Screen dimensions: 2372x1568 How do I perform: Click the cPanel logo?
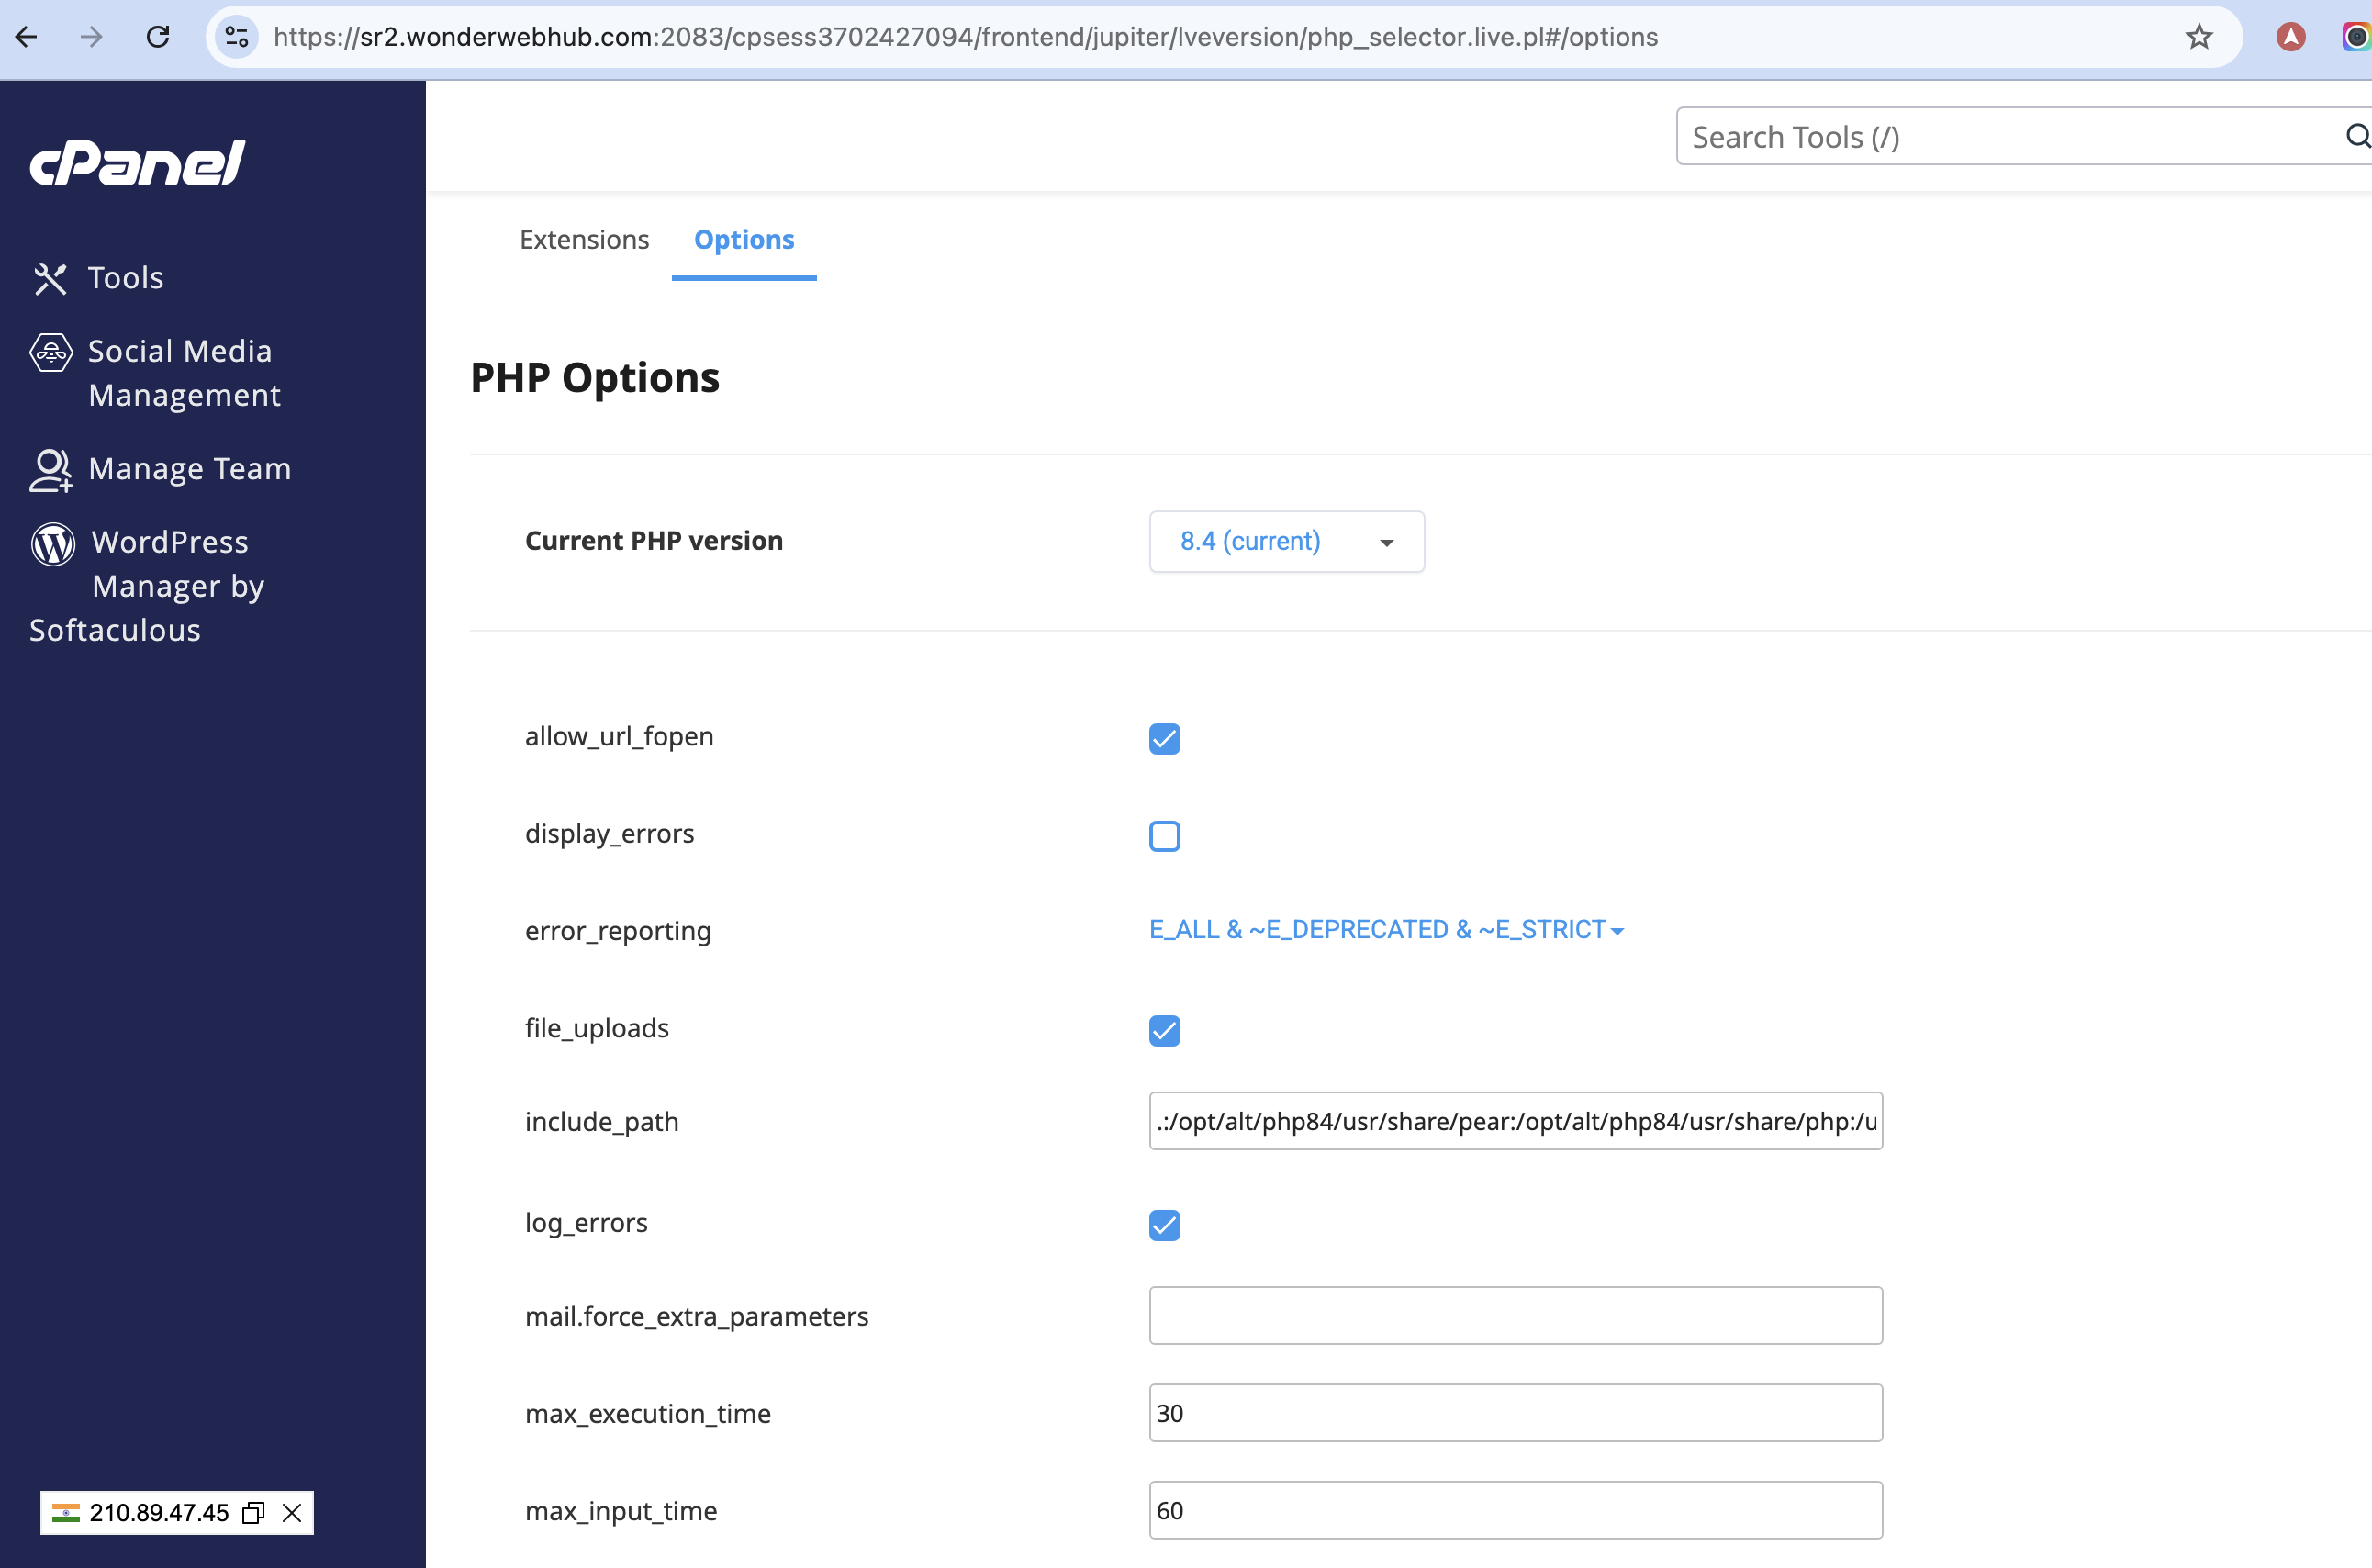point(137,162)
